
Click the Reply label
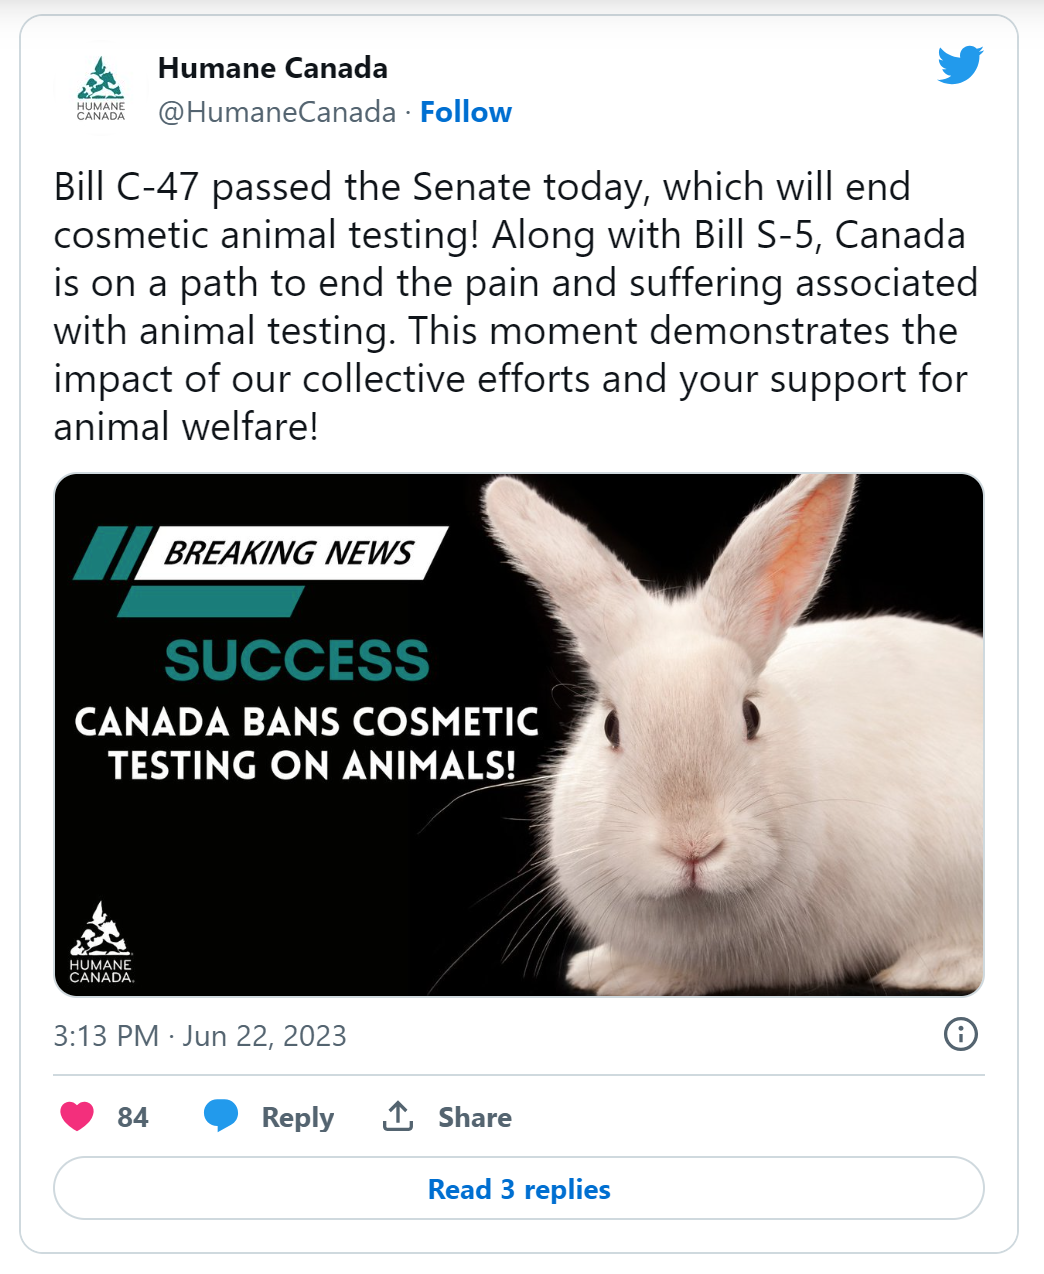pos(298,1117)
